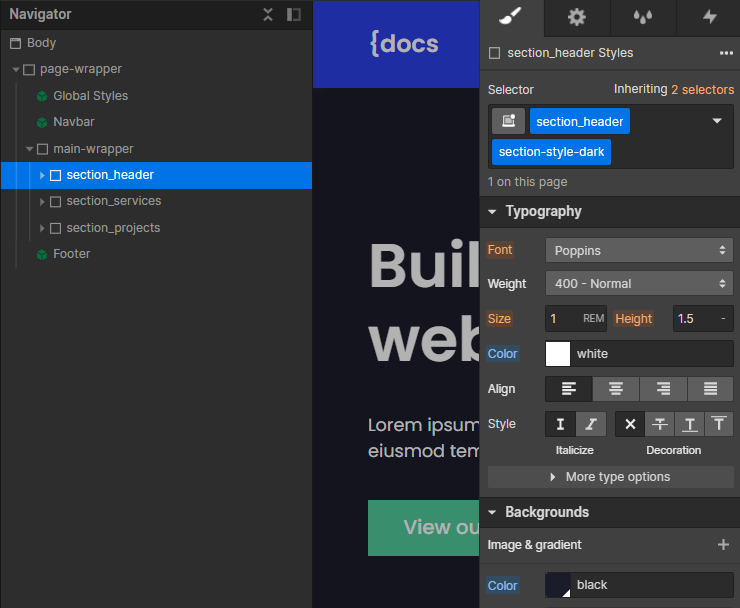This screenshot has height=608, width=740.
Task: Change the REM size unit
Action: point(593,319)
